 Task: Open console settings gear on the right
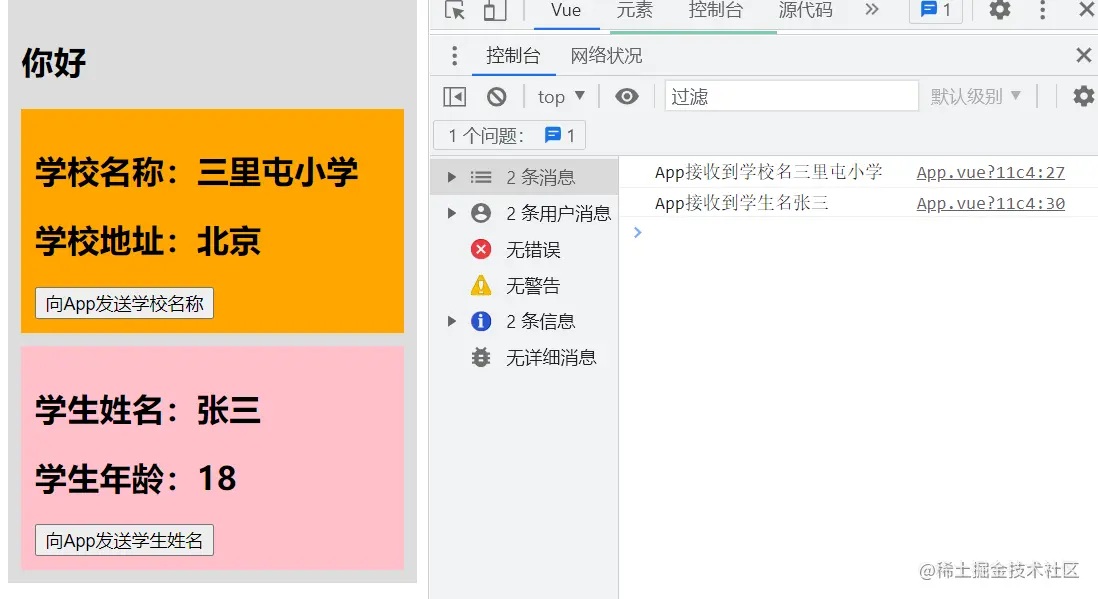(x=1083, y=96)
